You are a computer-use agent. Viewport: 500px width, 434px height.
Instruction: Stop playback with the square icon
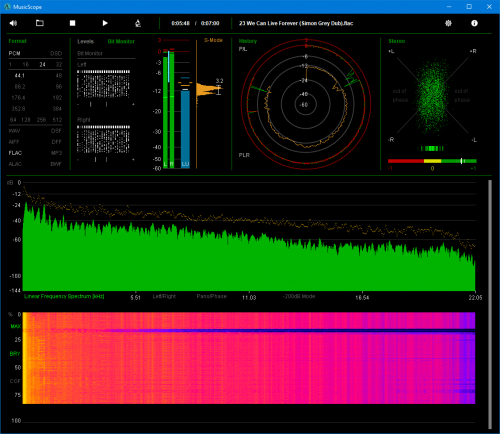(72, 23)
